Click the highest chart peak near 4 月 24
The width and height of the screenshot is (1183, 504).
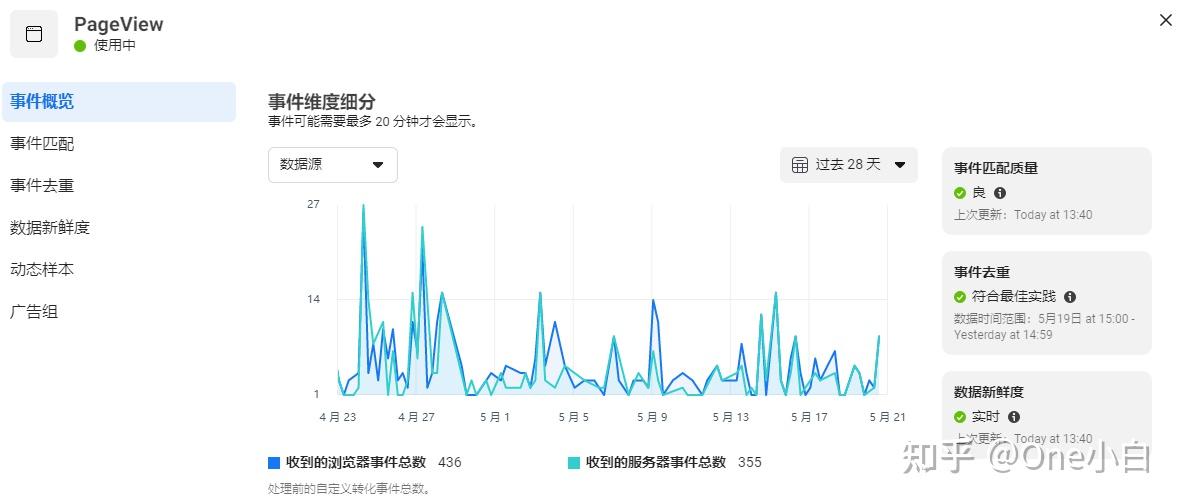[x=363, y=206]
